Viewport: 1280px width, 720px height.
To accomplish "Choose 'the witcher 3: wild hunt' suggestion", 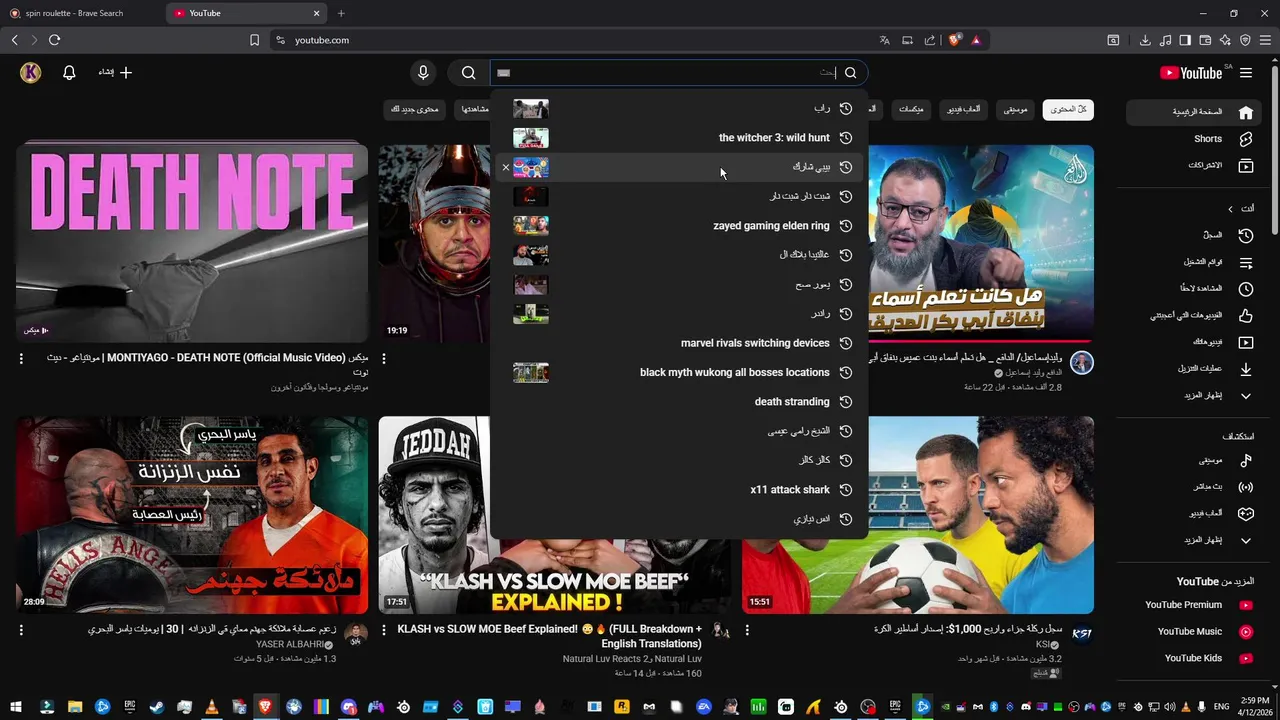I will coord(679,138).
